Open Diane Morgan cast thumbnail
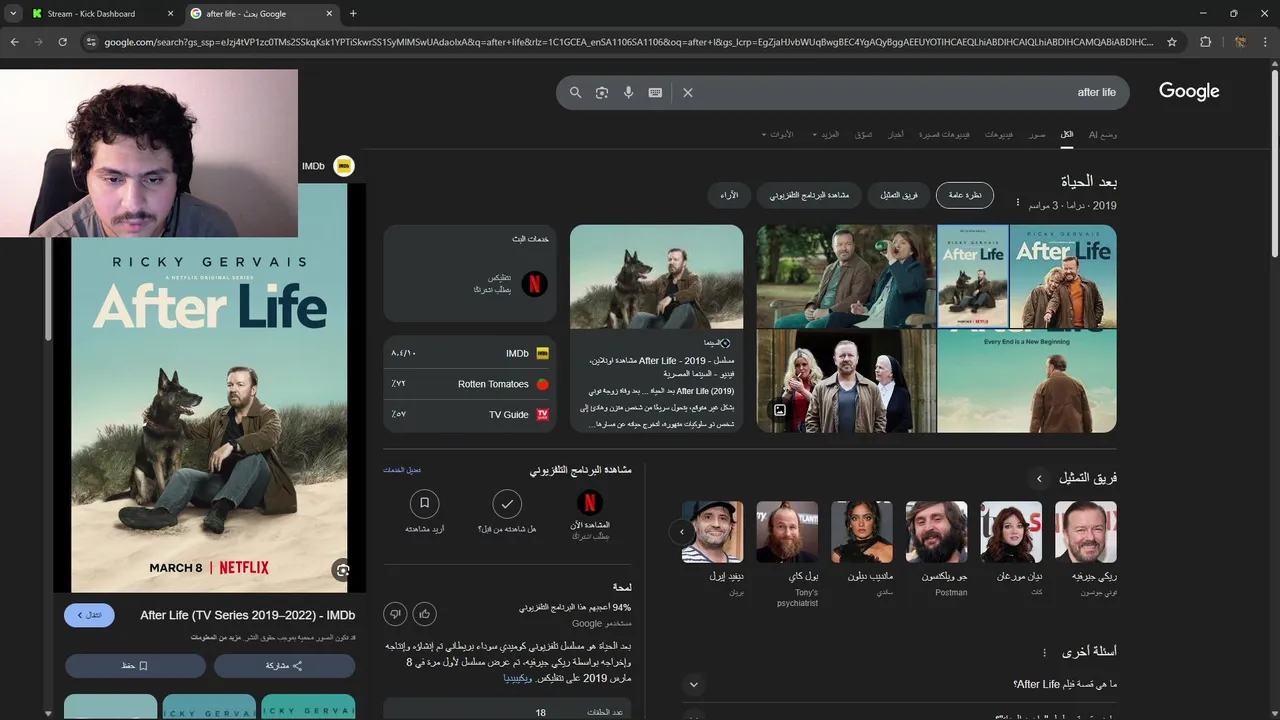Image resolution: width=1280 pixels, height=720 pixels. [1011, 532]
